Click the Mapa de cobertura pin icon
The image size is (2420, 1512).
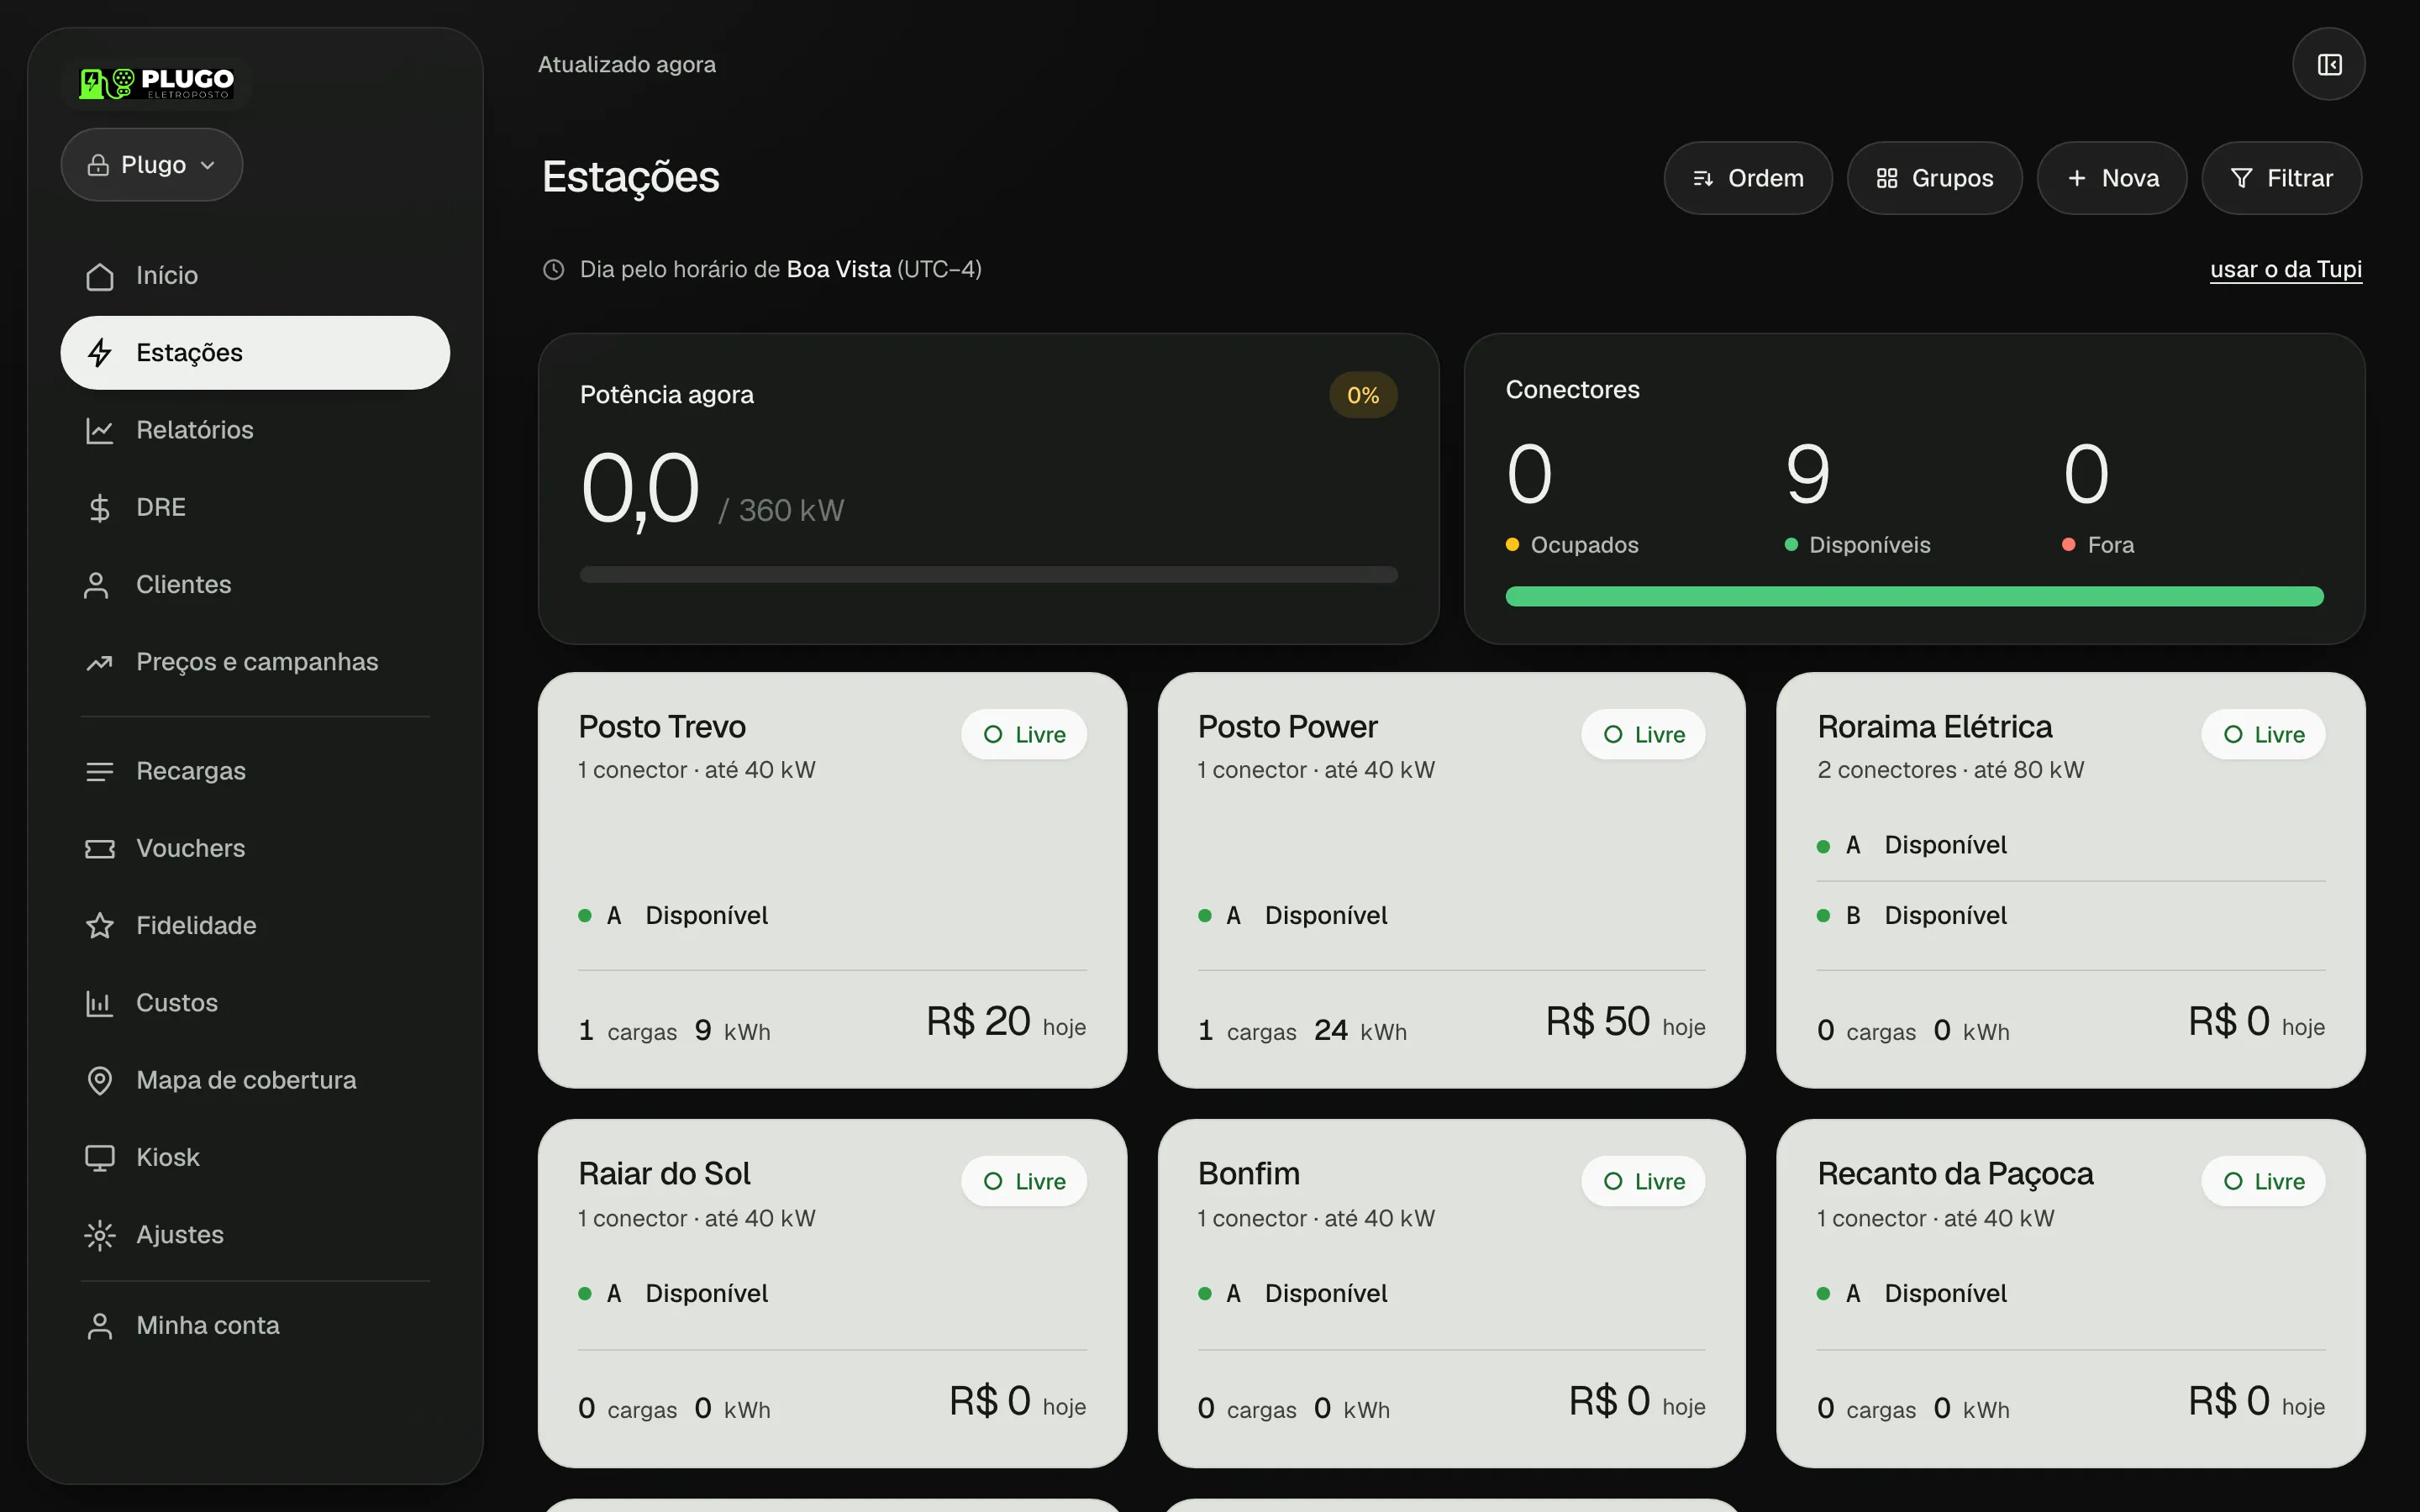pos(99,1080)
